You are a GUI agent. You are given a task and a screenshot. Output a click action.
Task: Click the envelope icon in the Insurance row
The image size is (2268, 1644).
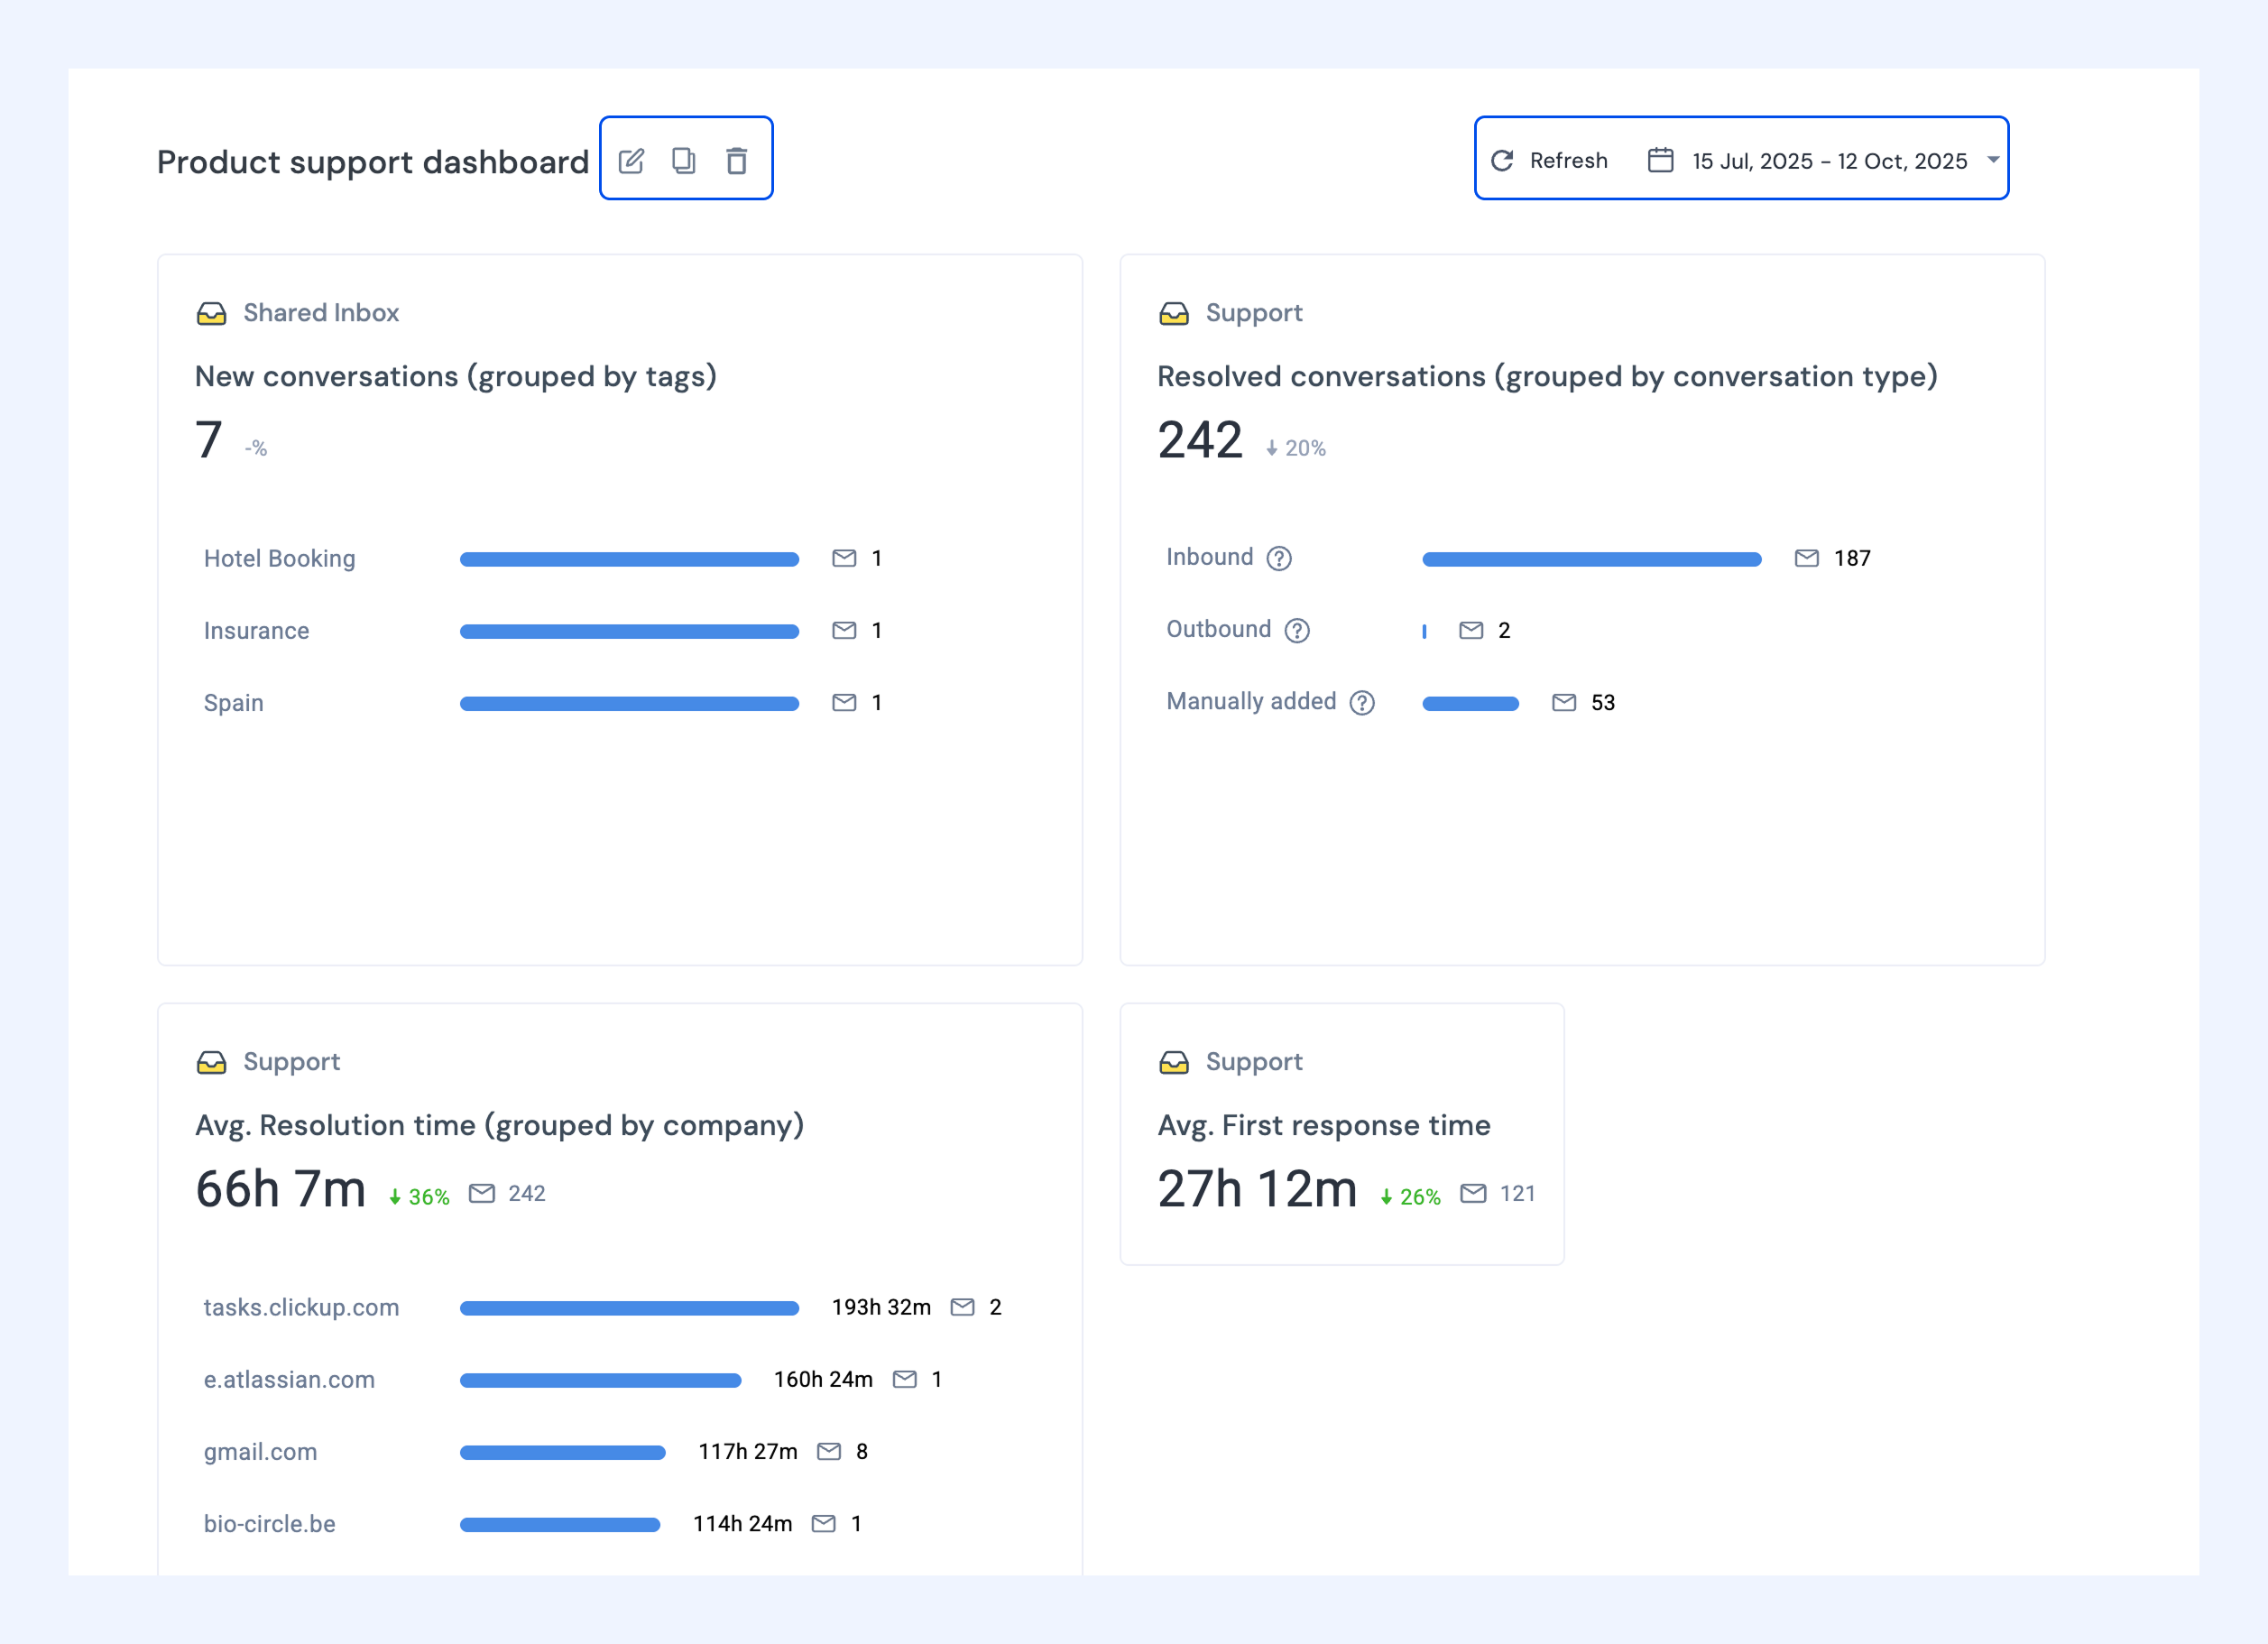click(x=844, y=630)
